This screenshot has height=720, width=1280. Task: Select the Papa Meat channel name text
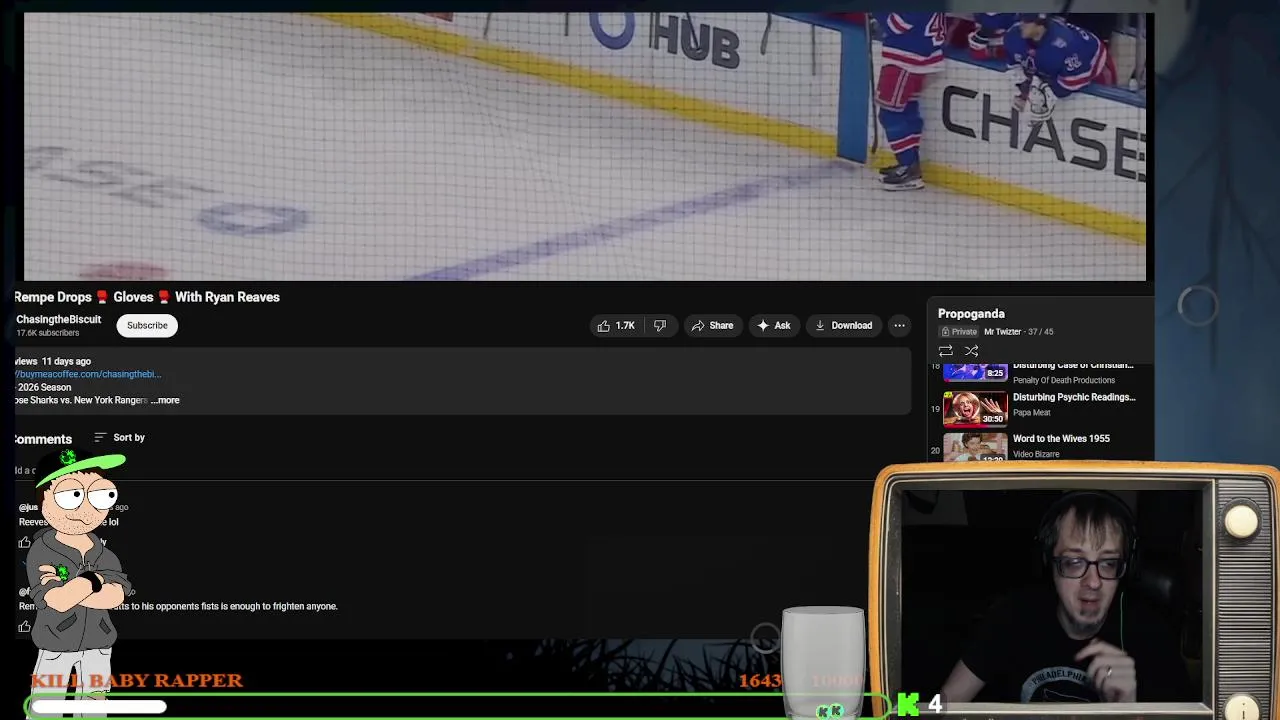click(1031, 412)
